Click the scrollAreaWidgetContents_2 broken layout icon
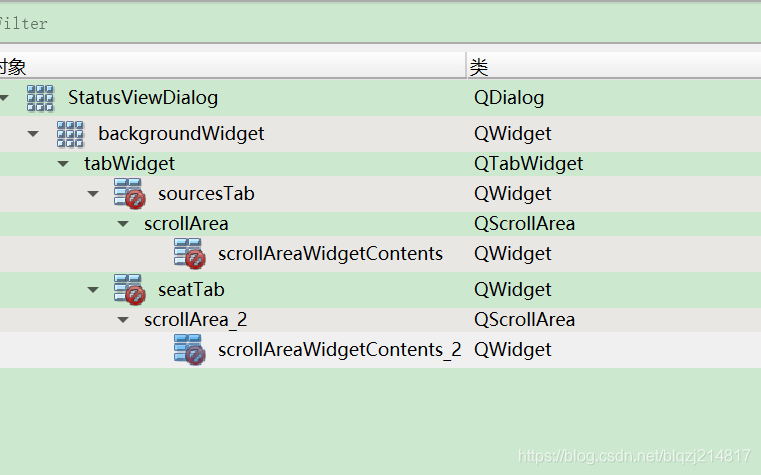761x475 pixels. [x=189, y=349]
